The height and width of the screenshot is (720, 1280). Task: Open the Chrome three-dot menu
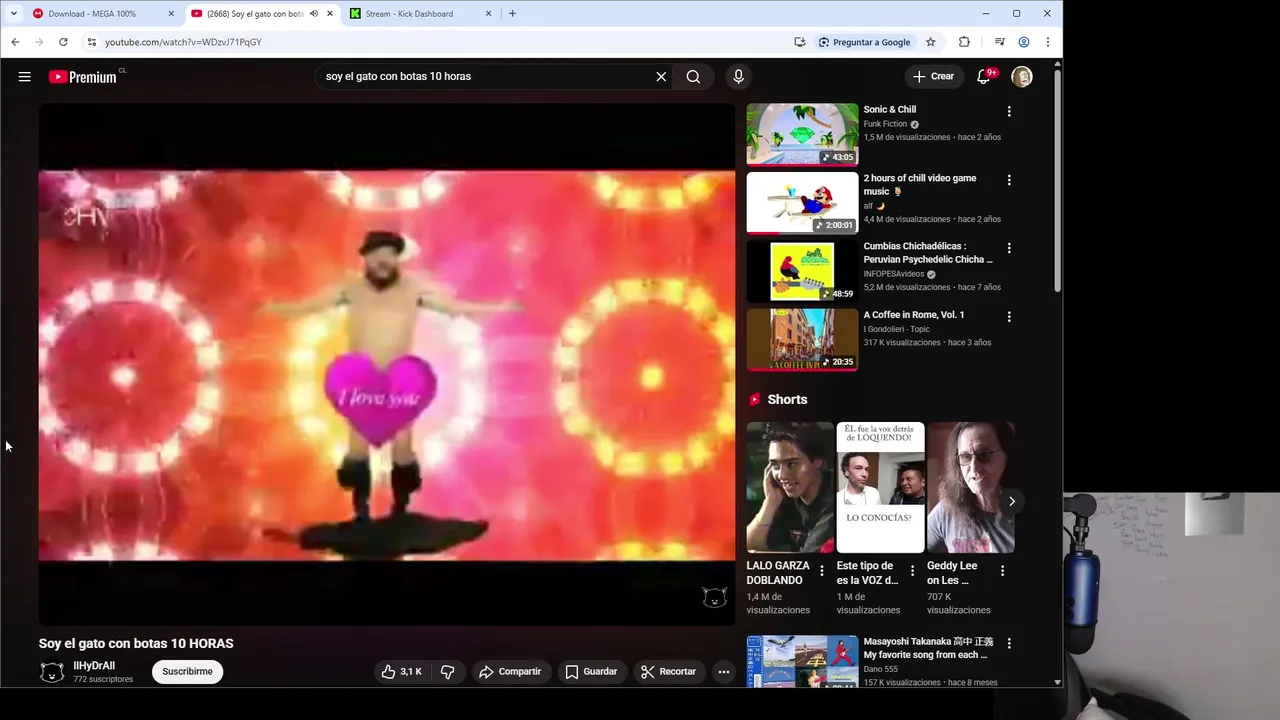1047,42
